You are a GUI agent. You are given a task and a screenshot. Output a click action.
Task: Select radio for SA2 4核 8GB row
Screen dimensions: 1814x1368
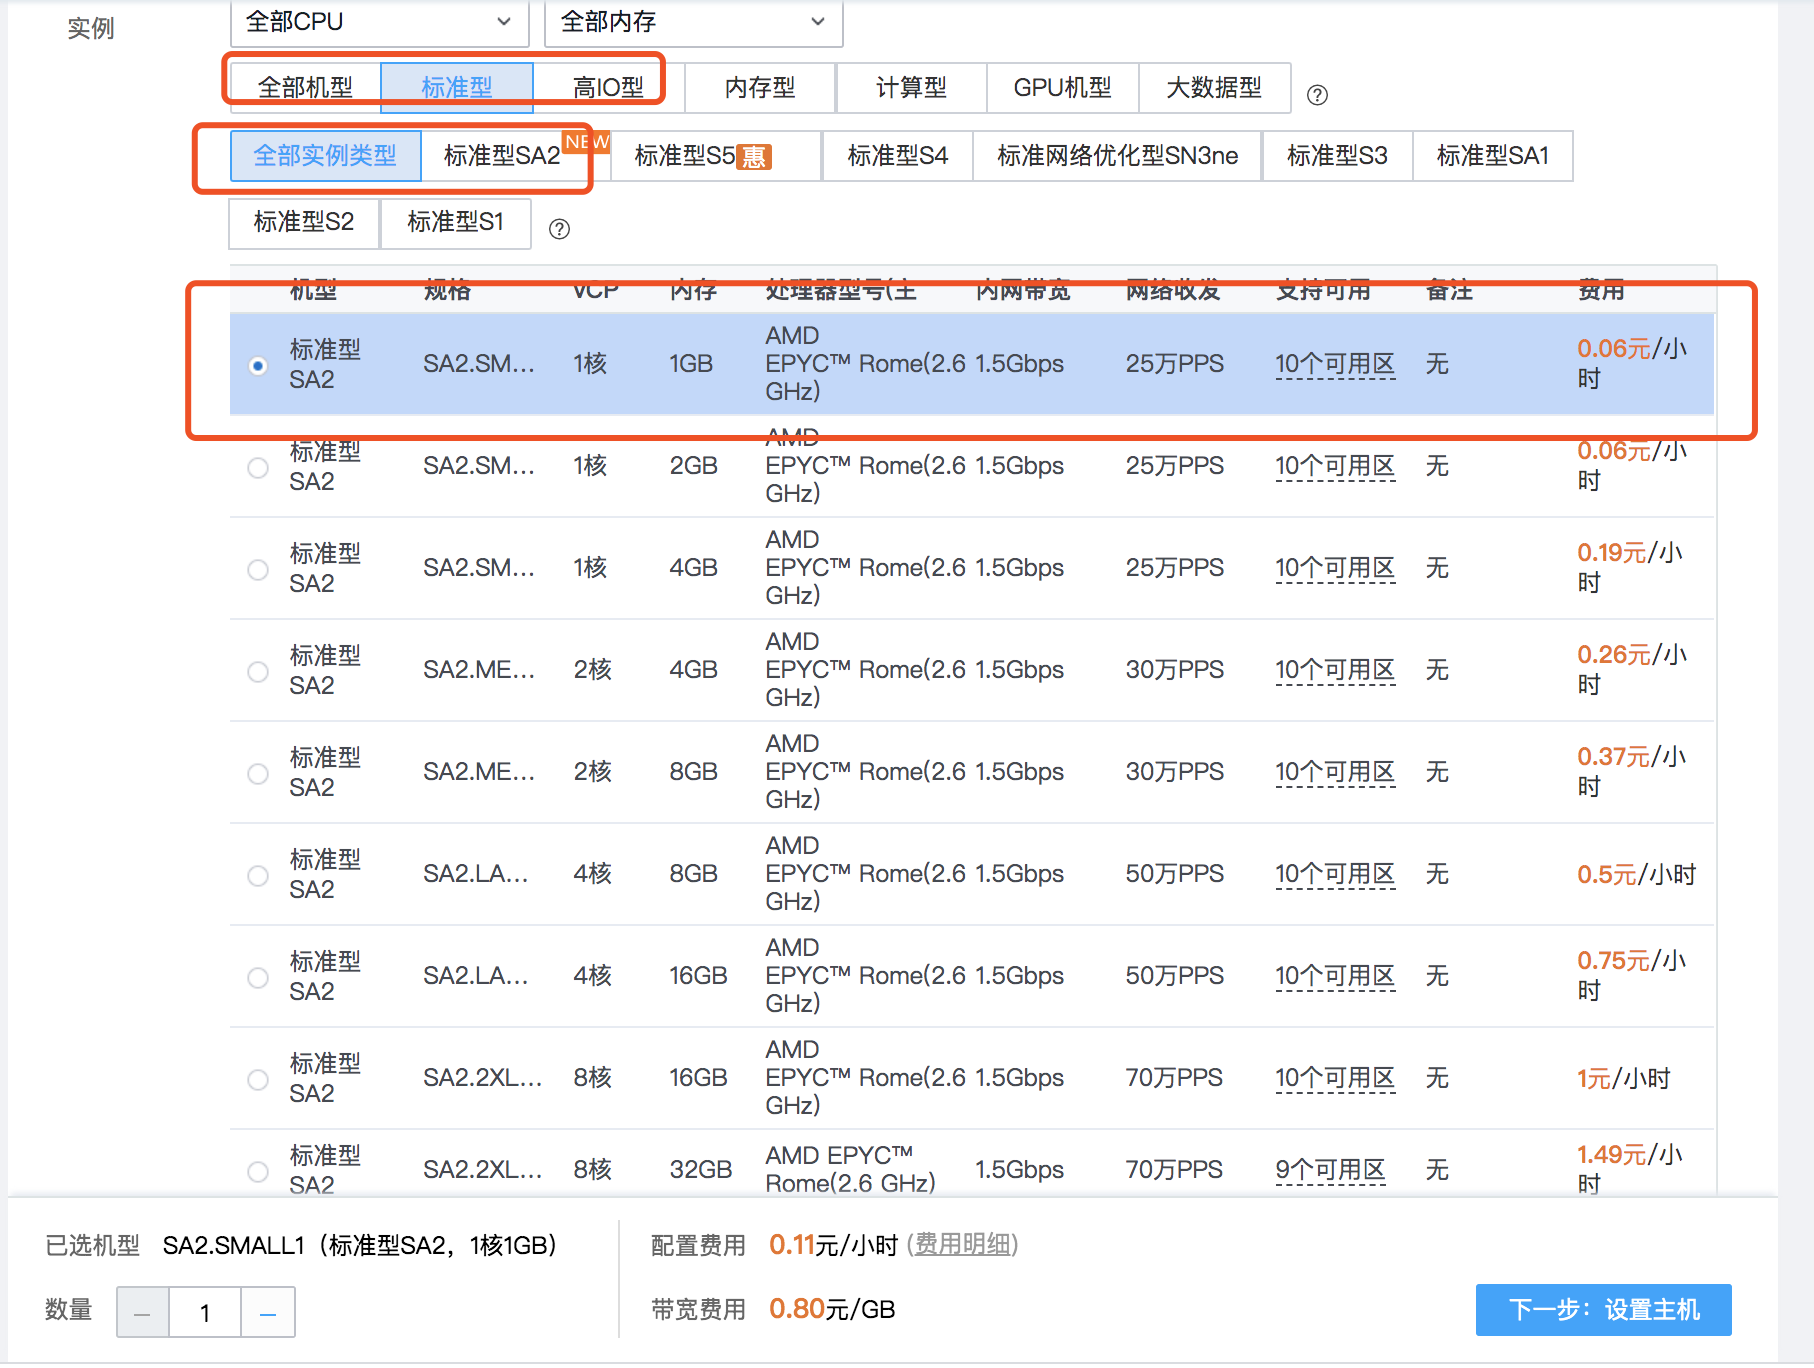[x=258, y=875]
